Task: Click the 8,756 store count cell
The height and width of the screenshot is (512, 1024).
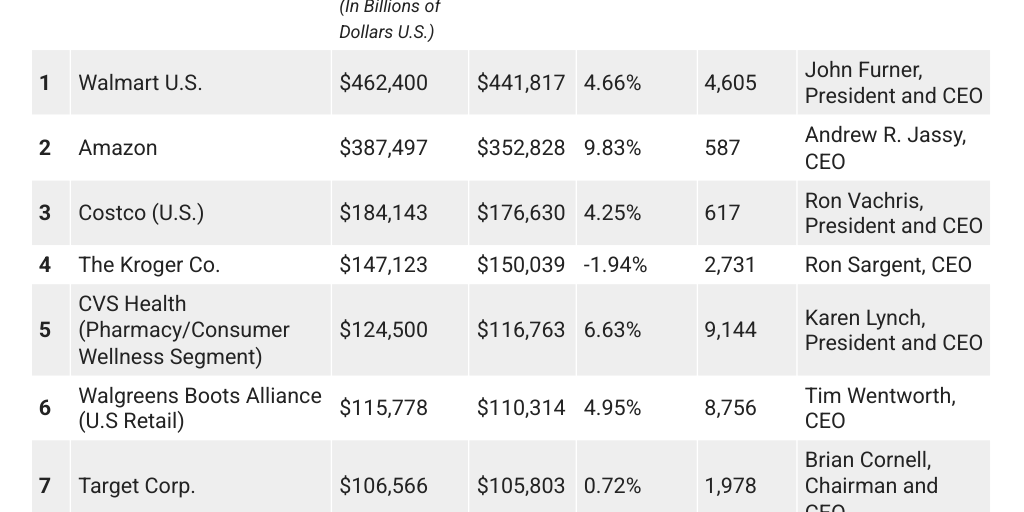Action: [730, 408]
